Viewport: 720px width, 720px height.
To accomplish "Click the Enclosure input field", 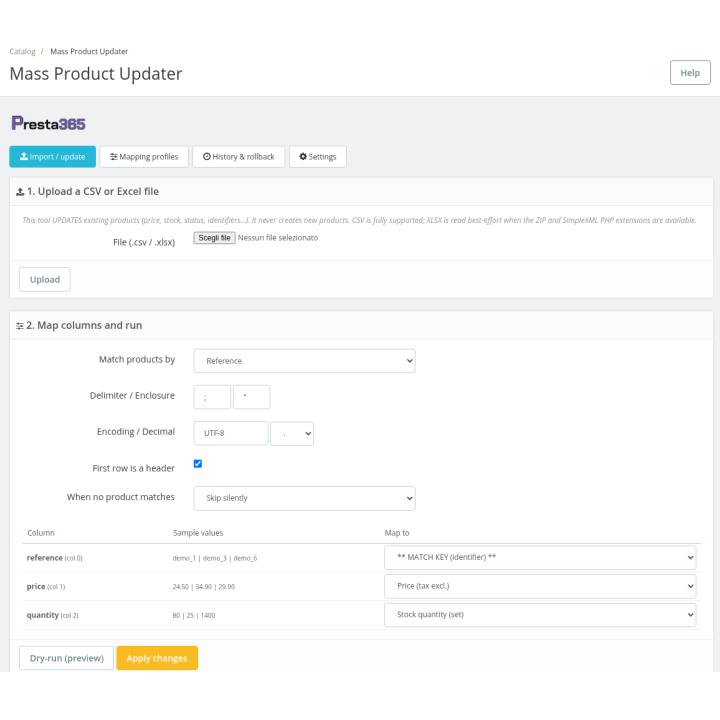I will click(252, 397).
